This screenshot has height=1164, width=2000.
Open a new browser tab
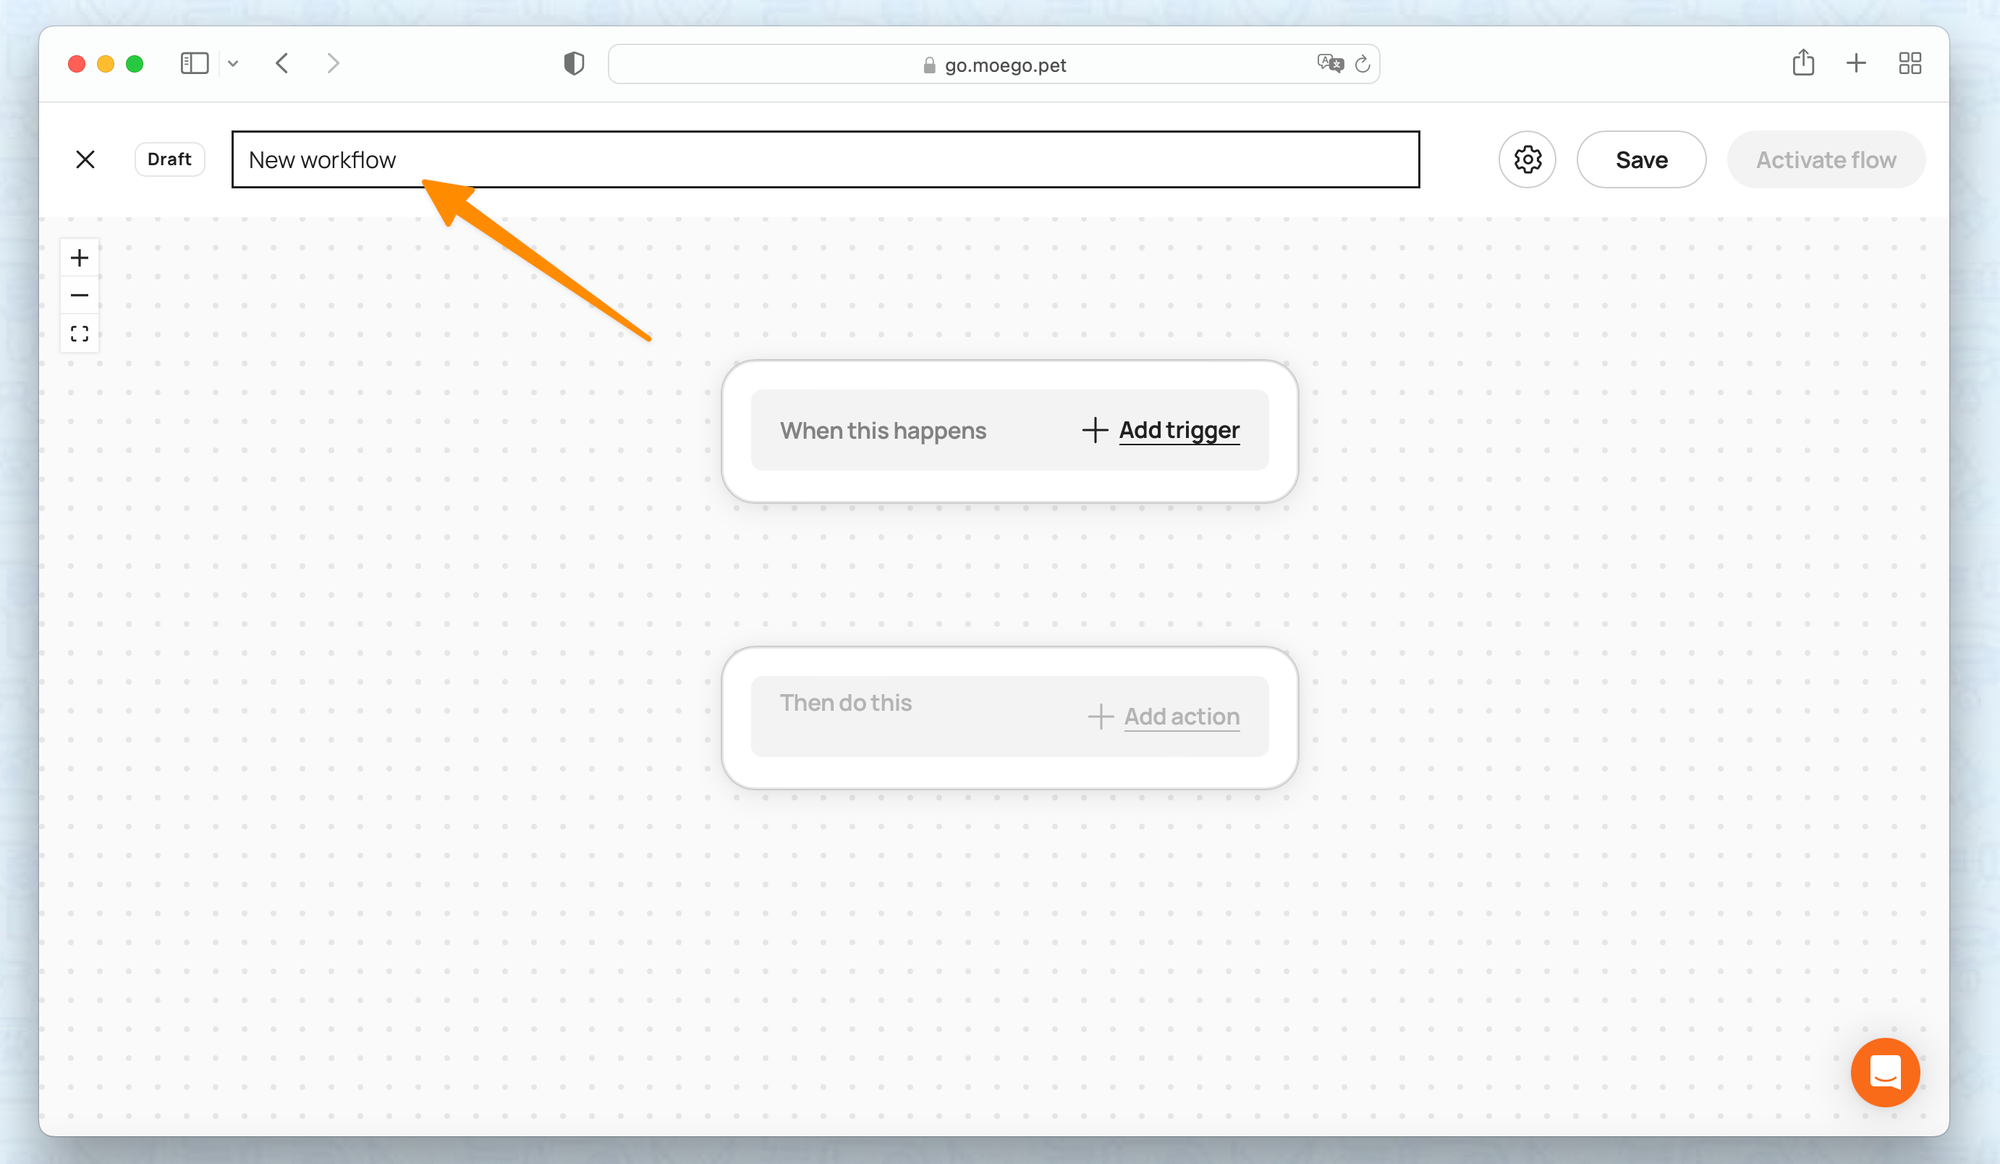(1856, 64)
